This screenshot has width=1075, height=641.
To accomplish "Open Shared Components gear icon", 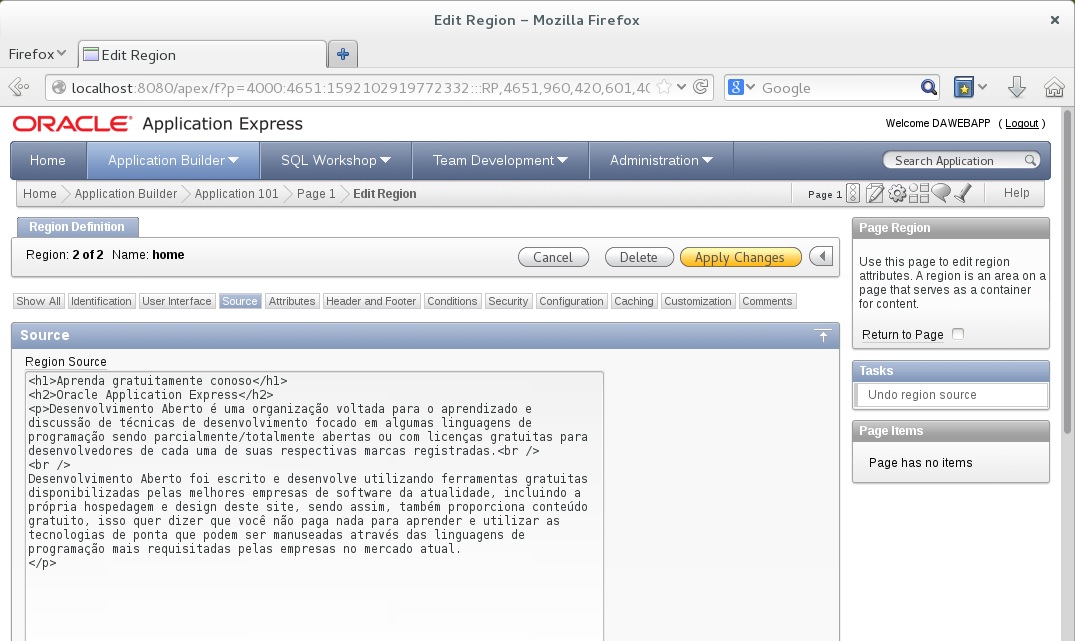I will click(897, 194).
